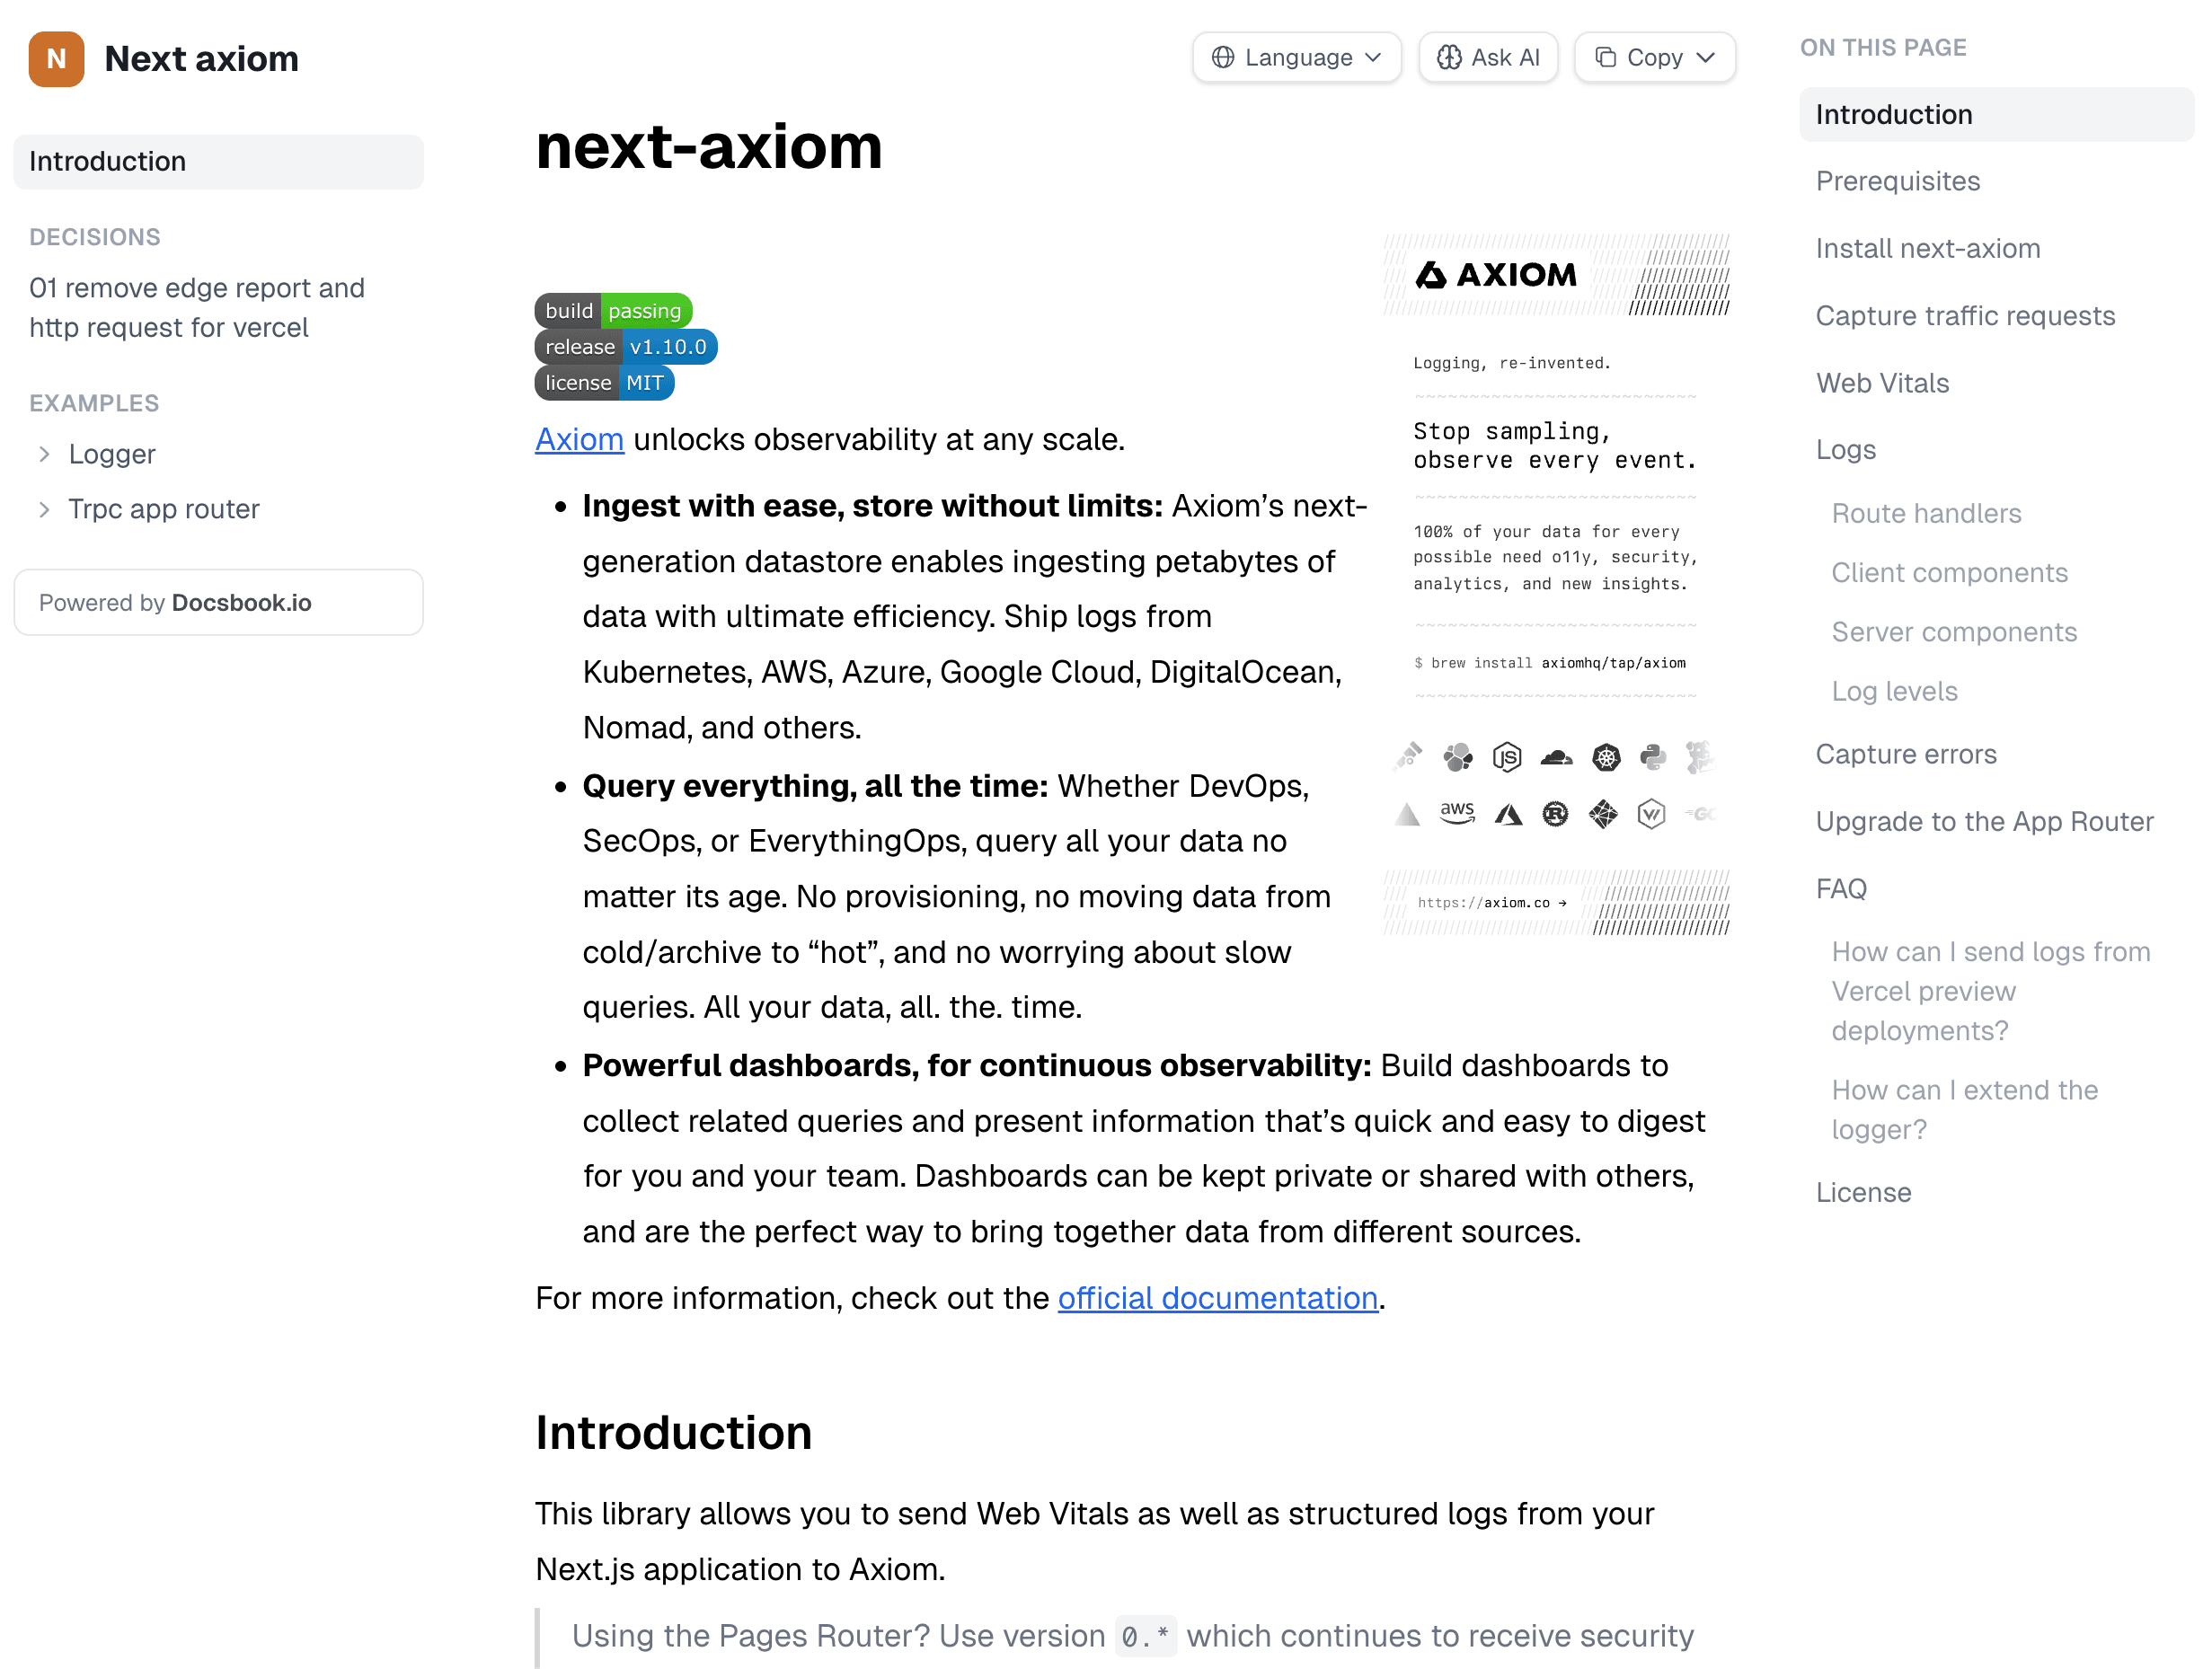
Task: Click the globe icon in Language button
Action: click(x=1222, y=58)
